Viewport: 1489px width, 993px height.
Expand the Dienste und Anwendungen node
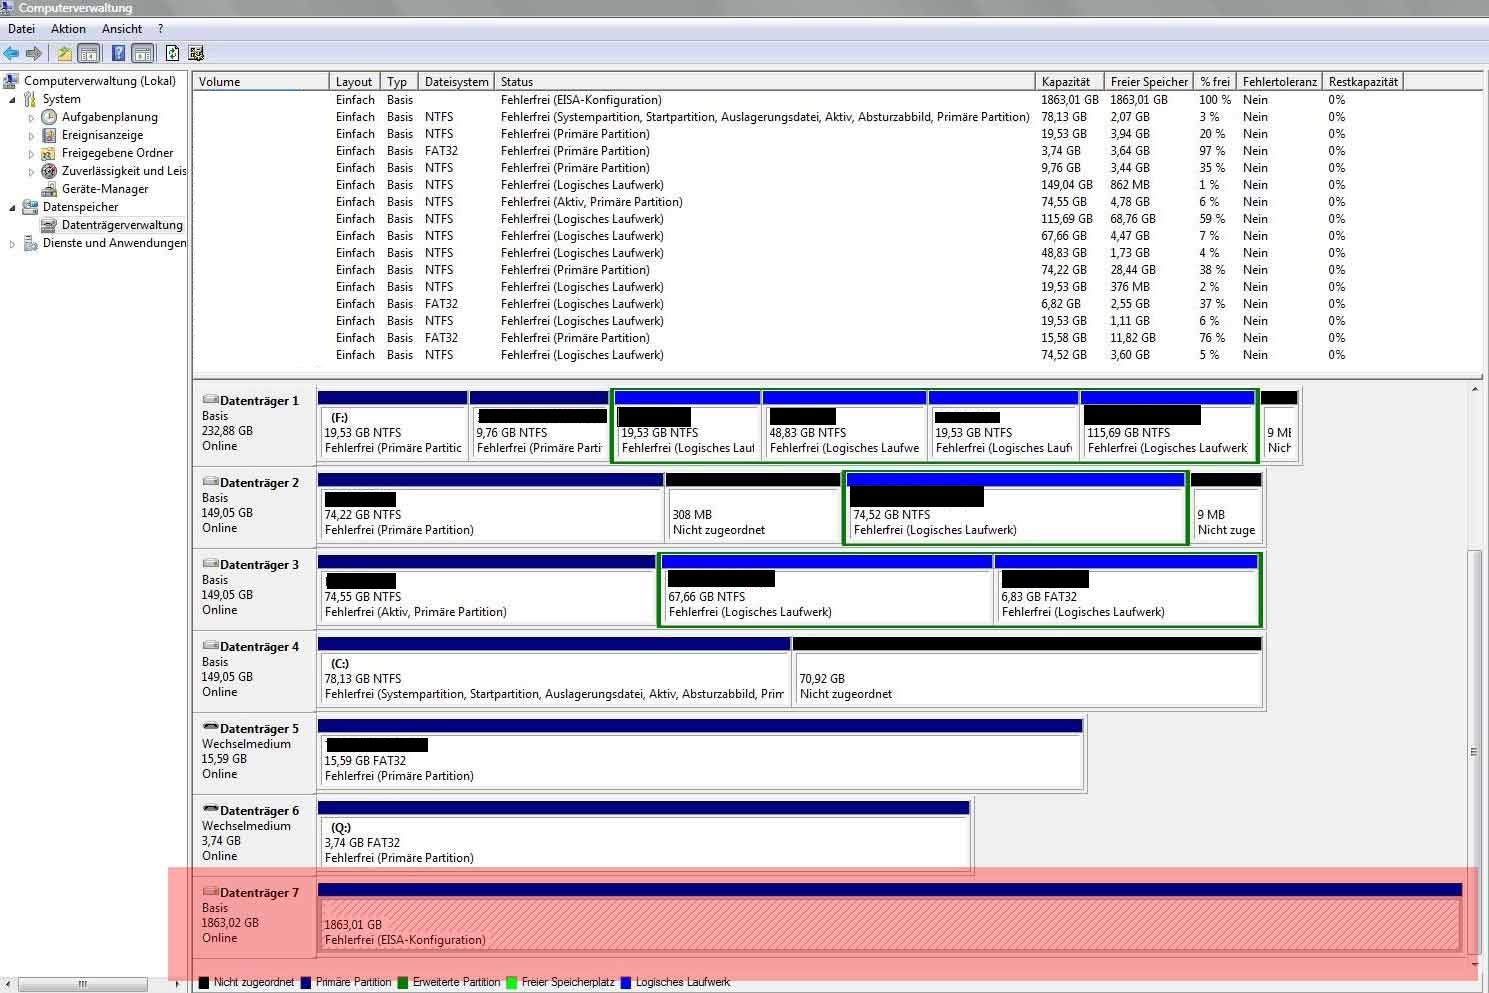tap(12, 243)
